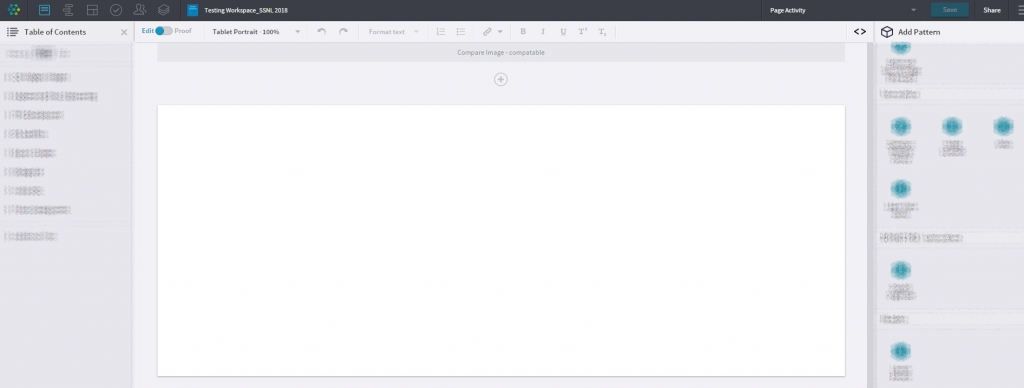Screen dimensions: 1024x388
Task: Open the hamburger menu at top right
Action: coord(1020,10)
